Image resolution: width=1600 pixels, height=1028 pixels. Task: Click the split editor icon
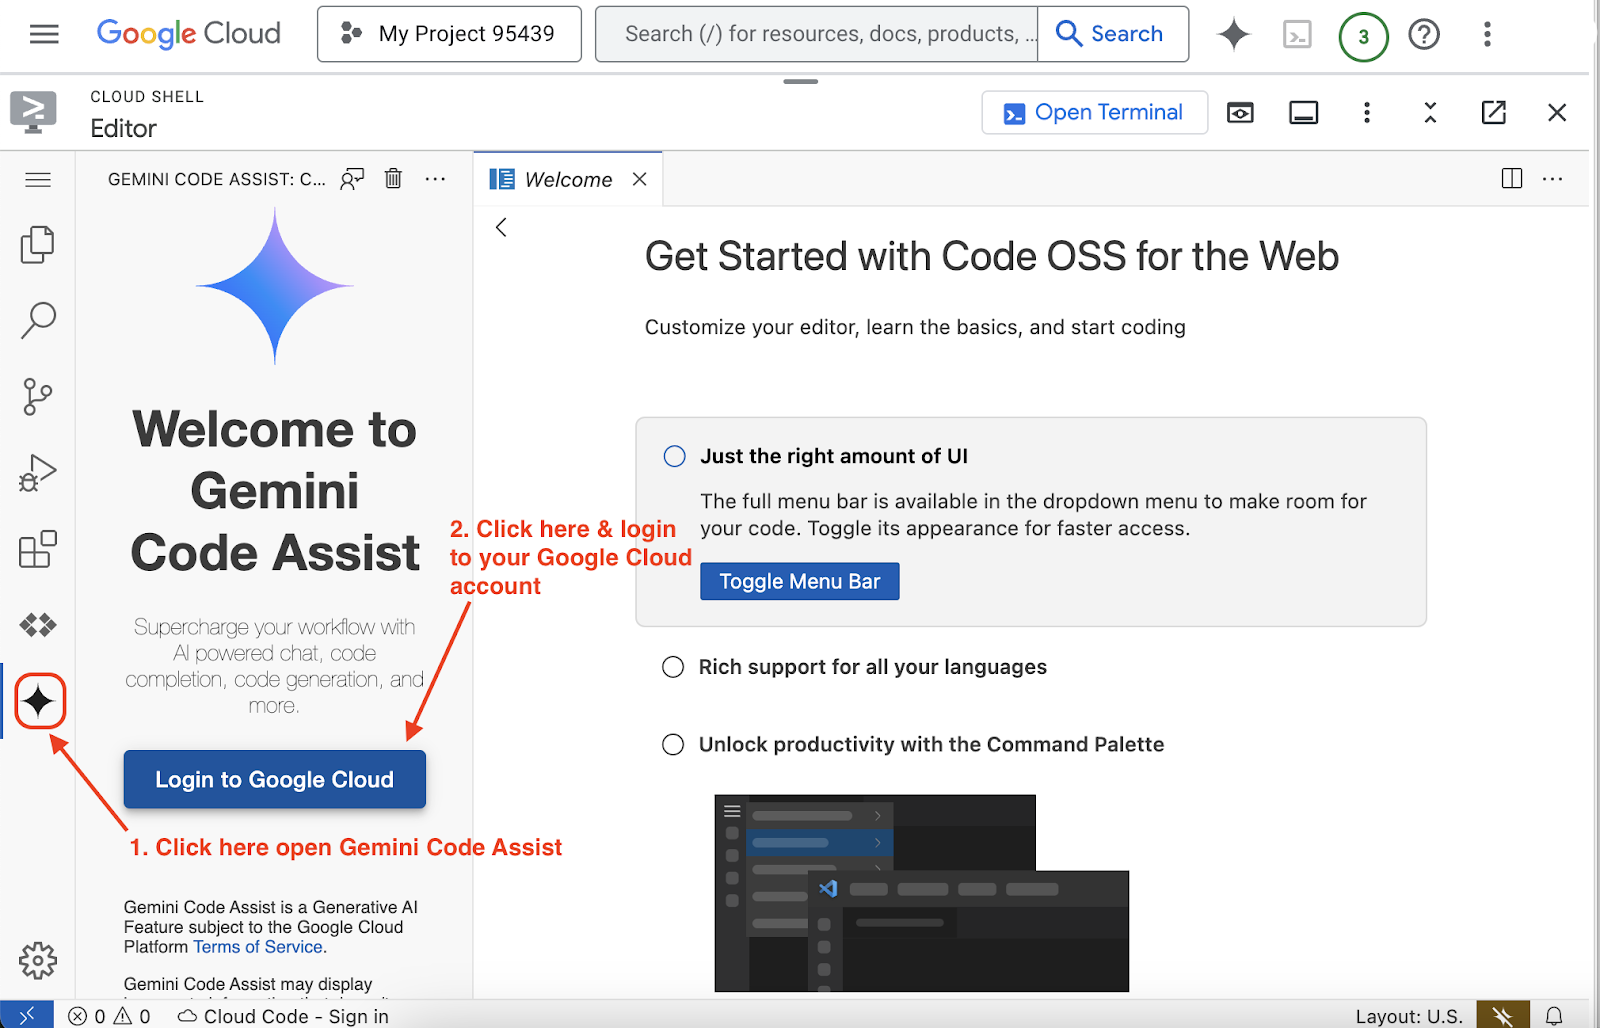point(1511,179)
